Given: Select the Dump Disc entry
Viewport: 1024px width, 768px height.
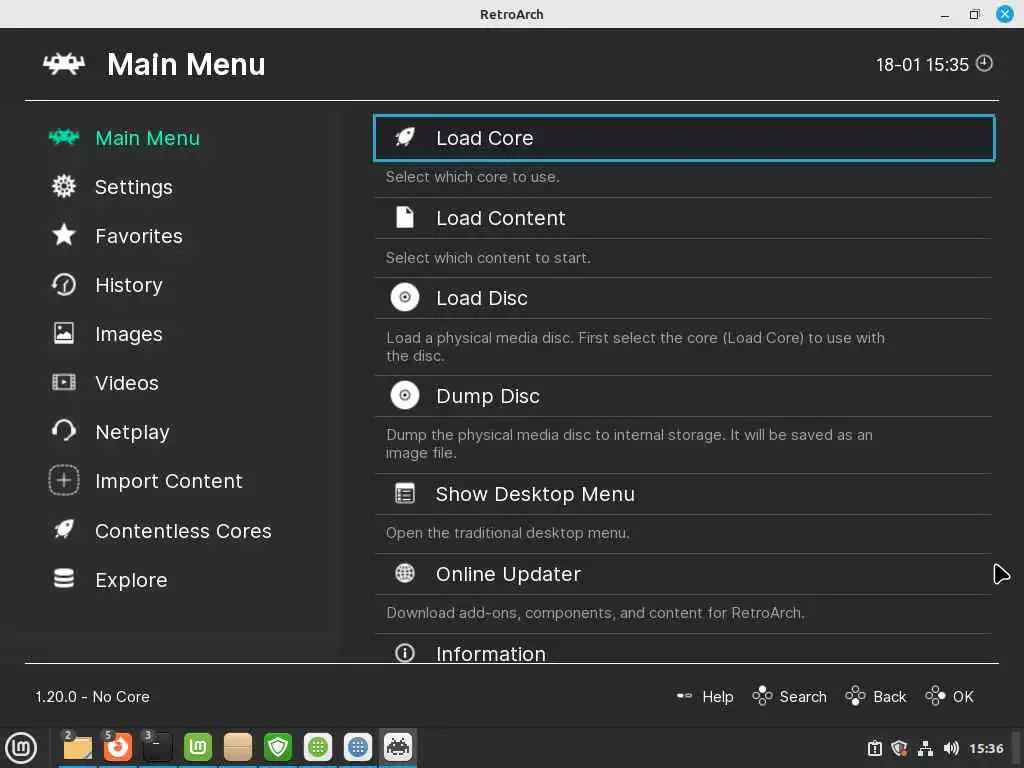Looking at the screenshot, I should [x=684, y=396].
